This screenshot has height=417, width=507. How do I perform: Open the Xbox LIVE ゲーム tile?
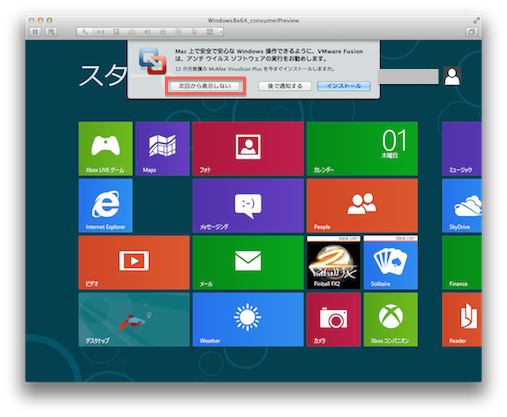(105, 149)
